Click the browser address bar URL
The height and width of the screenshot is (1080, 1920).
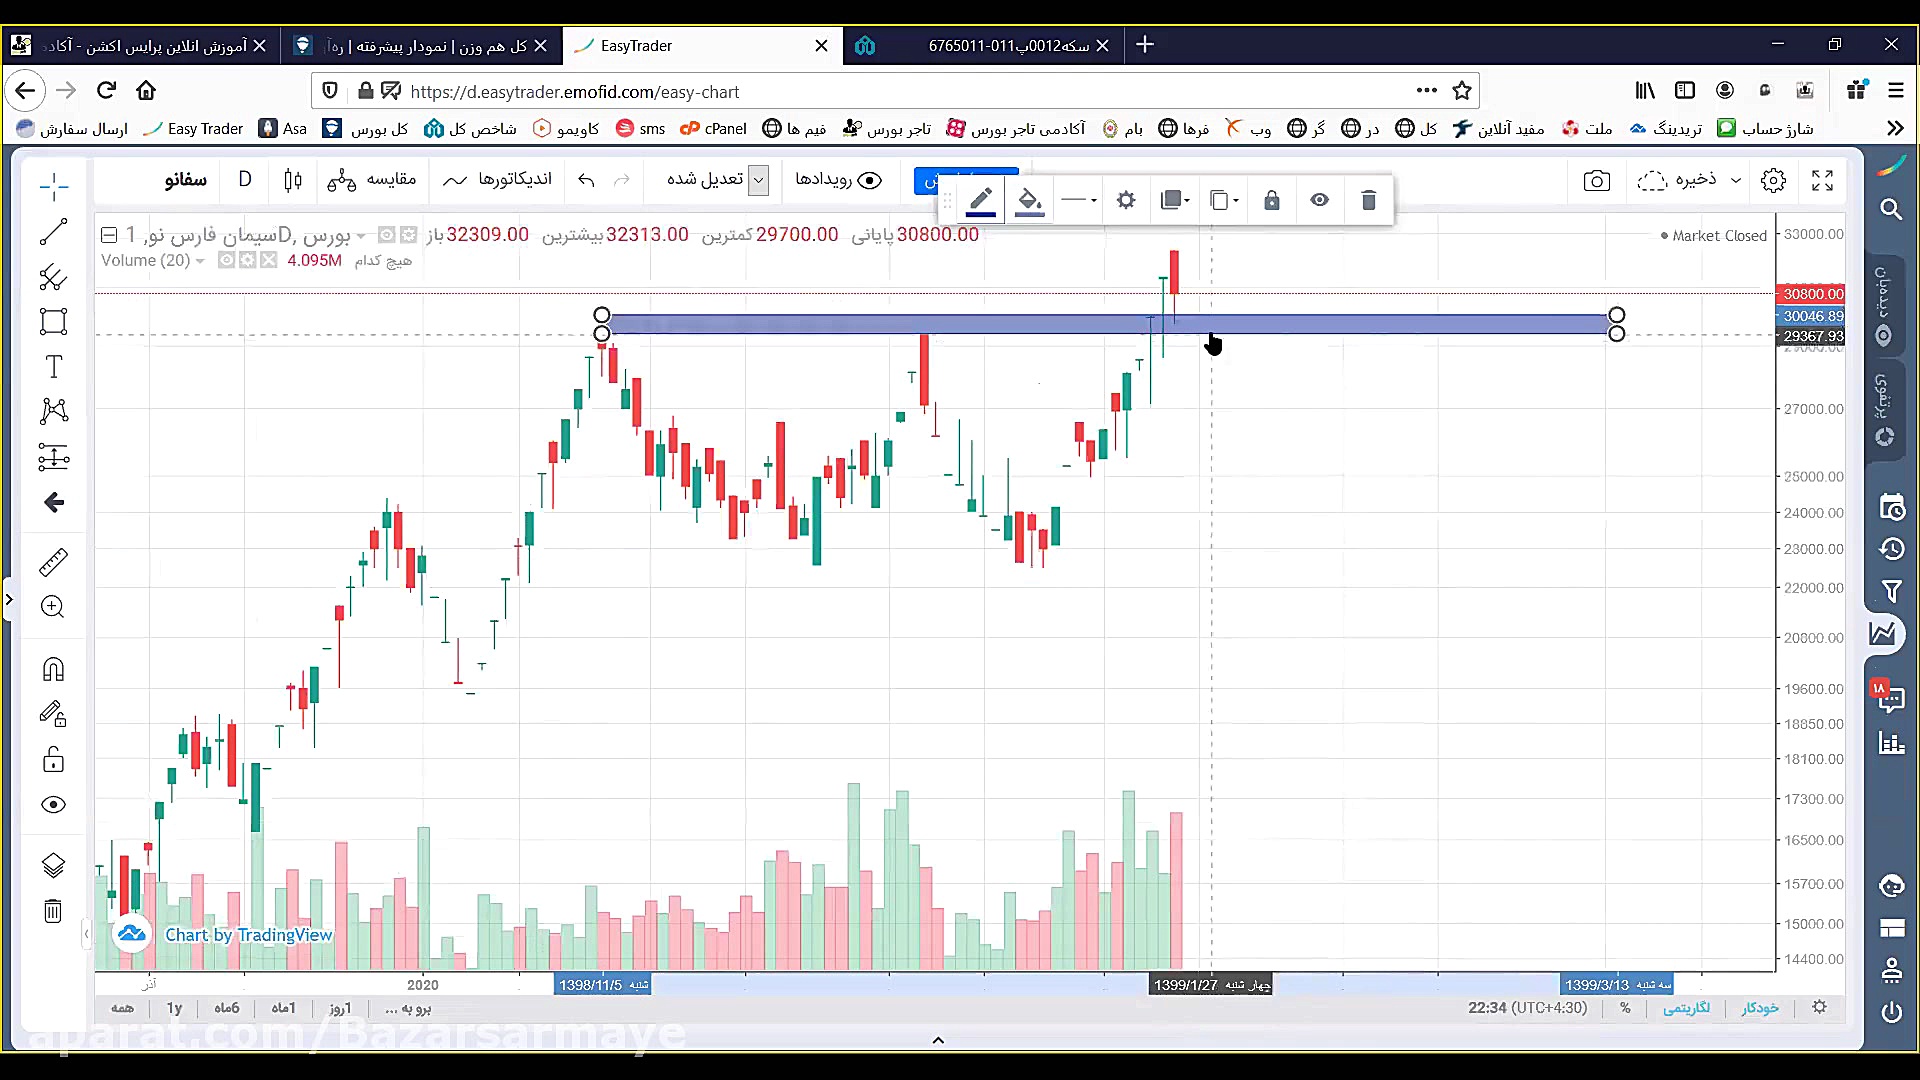[x=575, y=92]
